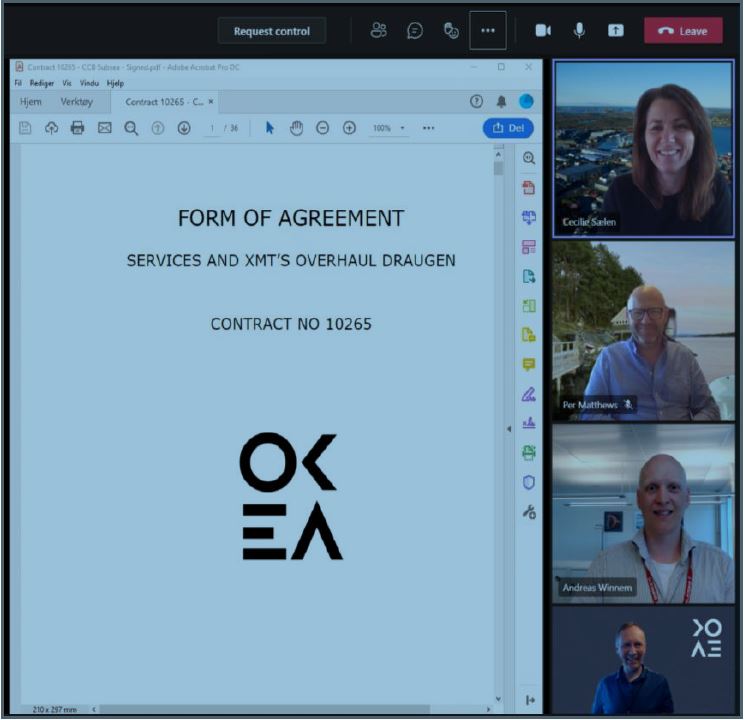Screen dimensions: 745x720
Task: Click the search tools magnifier in right pane
Action: (x=528, y=158)
